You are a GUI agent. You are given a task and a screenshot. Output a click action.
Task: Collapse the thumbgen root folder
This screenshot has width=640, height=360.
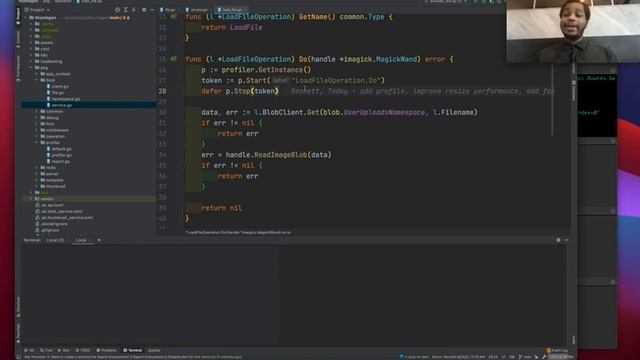click(x=26, y=18)
